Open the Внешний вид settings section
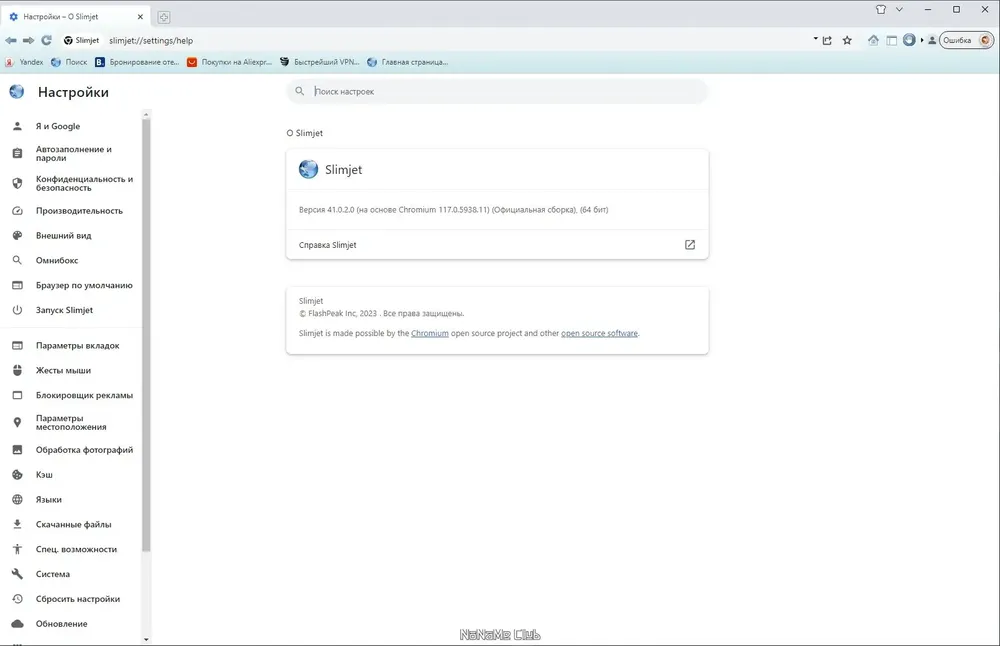Image resolution: width=1000 pixels, height=646 pixels. click(71, 235)
